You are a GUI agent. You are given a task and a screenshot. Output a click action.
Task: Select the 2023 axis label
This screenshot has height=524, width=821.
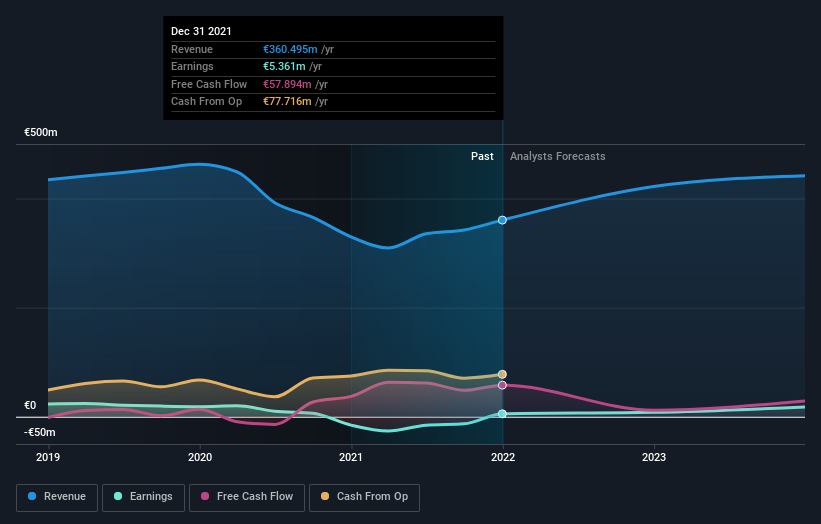[654, 457]
